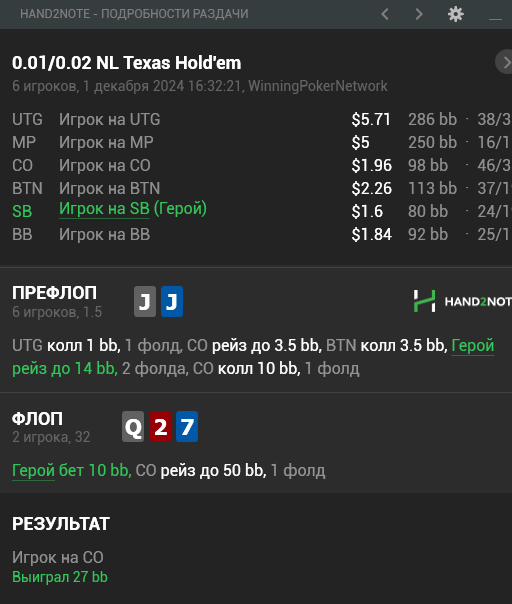Click the Q flop card
This screenshot has width=512, height=604.
click(133, 426)
